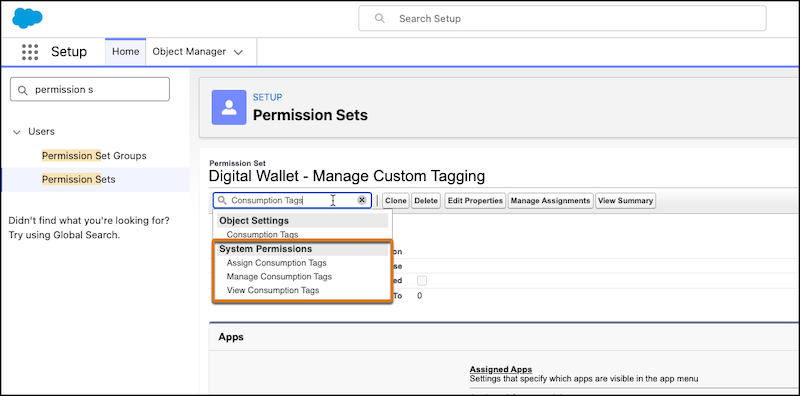Switch to the Home tab
This screenshot has width=800, height=396.
coord(126,52)
